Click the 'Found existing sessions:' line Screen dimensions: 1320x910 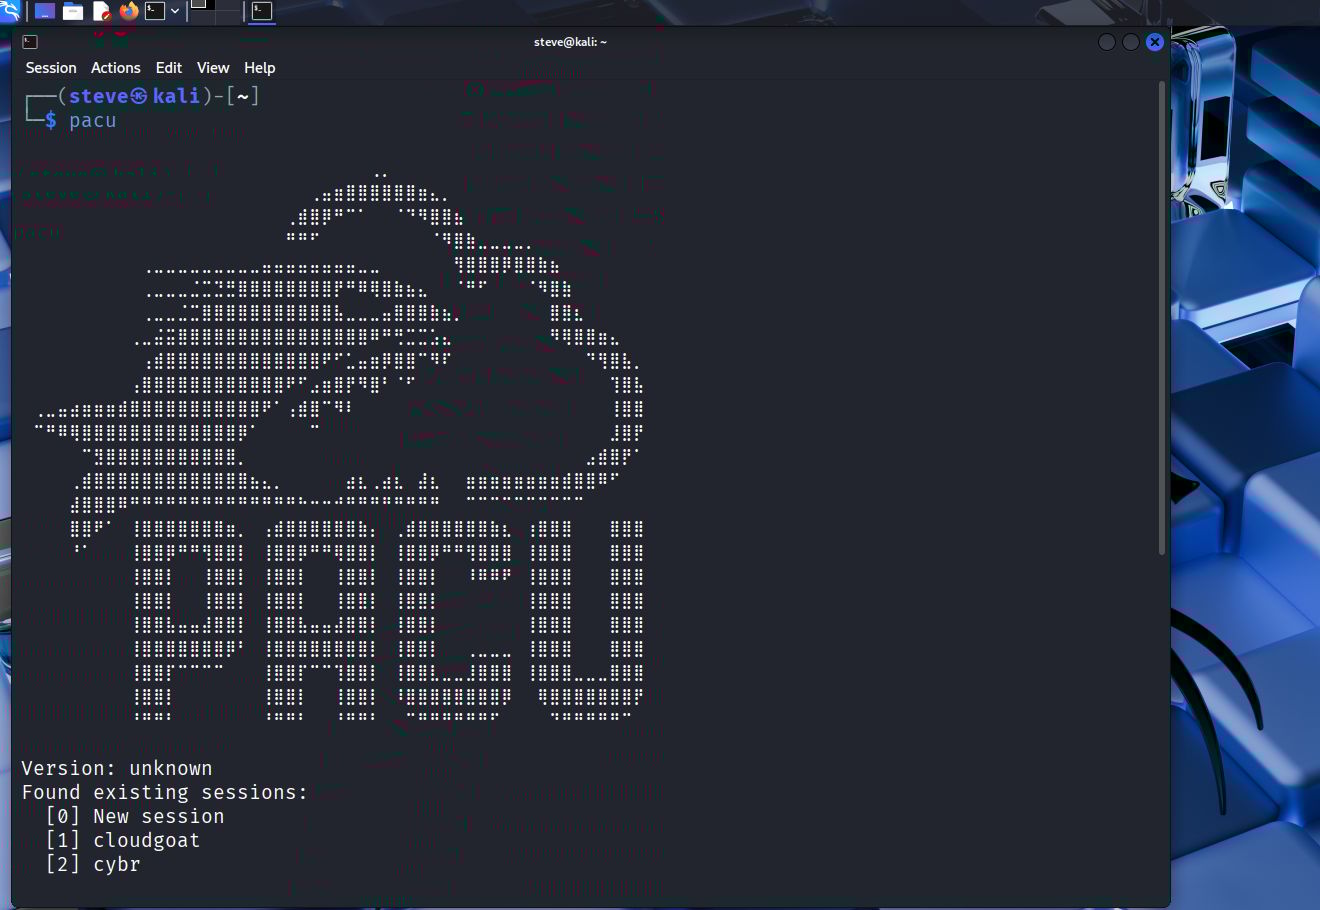coord(165,793)
